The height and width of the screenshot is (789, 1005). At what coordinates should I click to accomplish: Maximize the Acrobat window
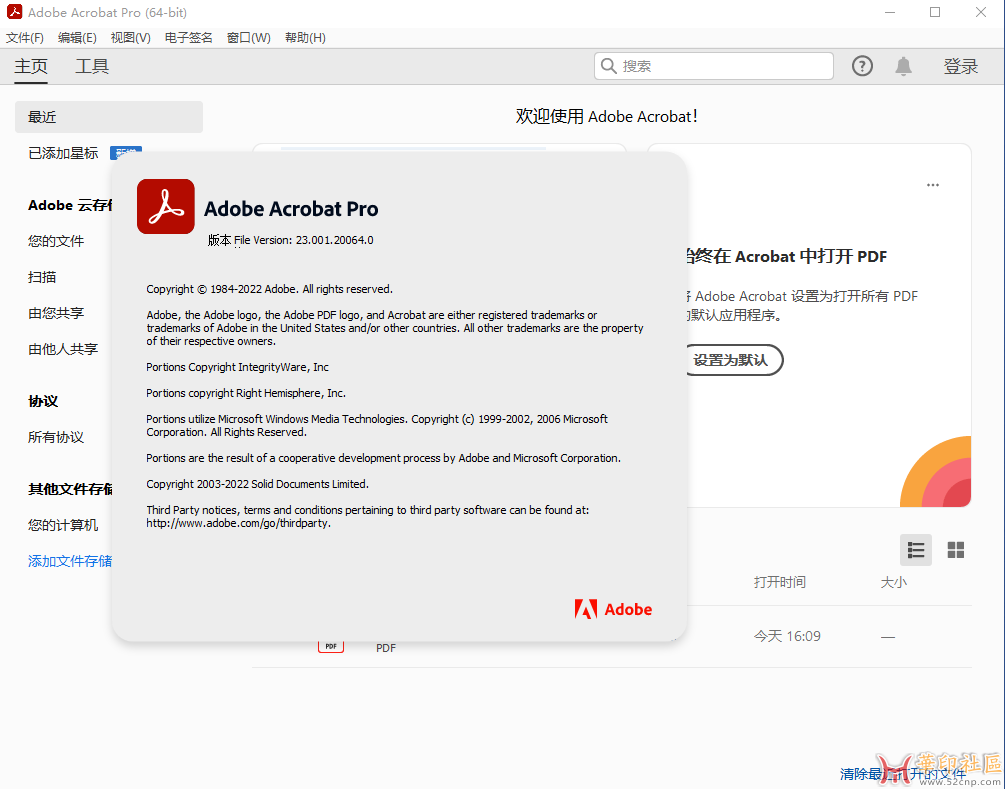[935, 12]
